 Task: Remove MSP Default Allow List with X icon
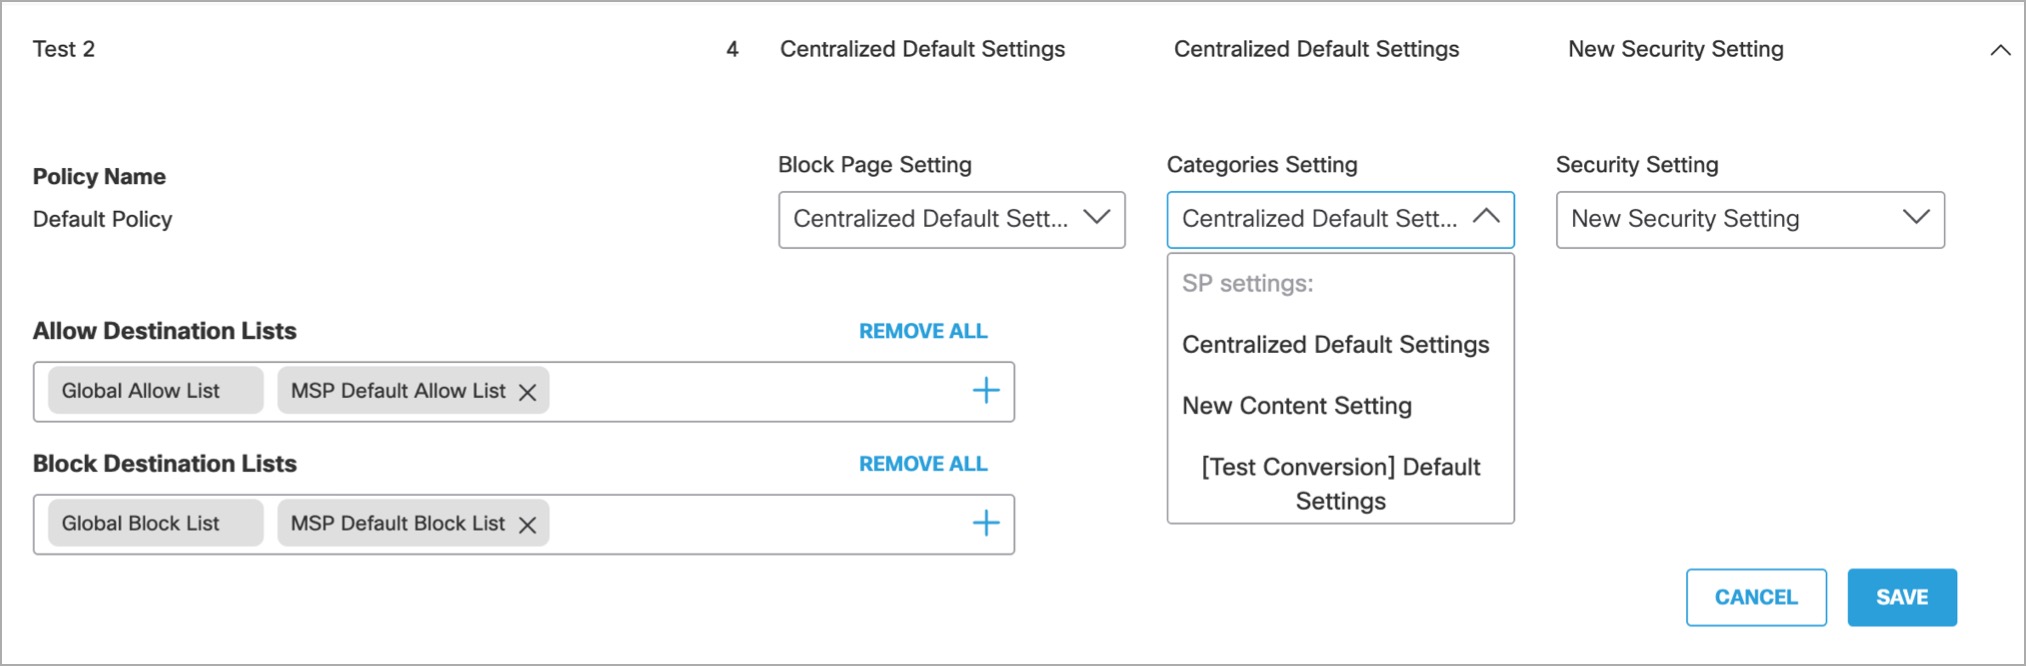point(527,392)
